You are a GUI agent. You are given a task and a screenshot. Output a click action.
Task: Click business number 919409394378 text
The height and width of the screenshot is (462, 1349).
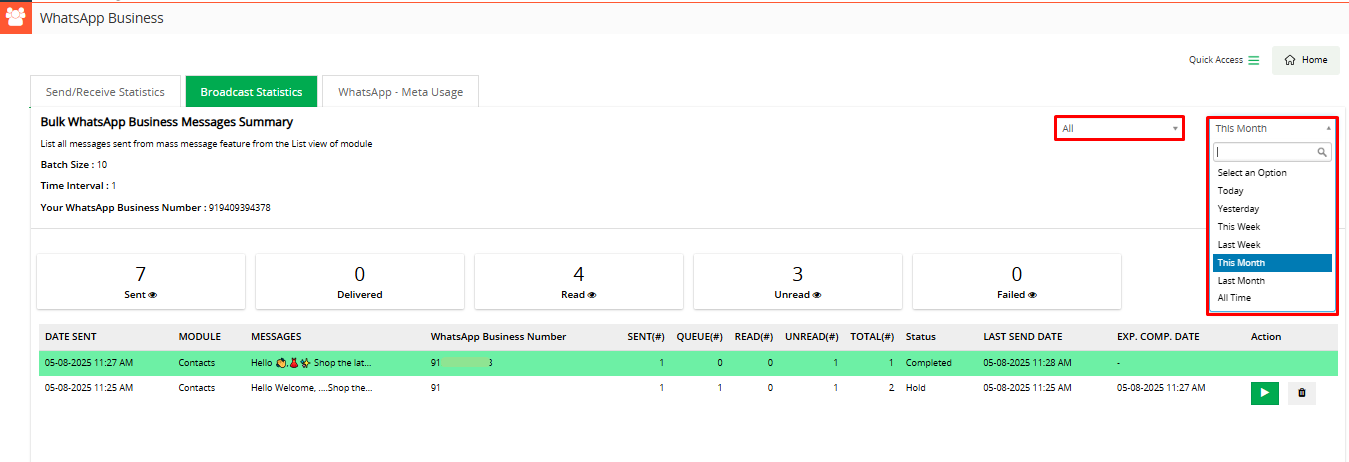click(240, 208)
